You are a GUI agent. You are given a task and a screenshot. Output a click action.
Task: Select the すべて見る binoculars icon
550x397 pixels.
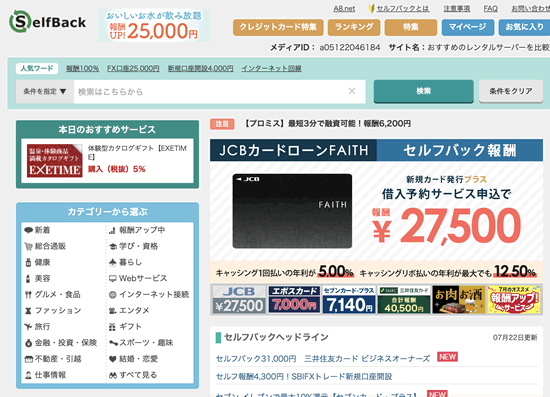pyautogui.click(x=113, y=375)
